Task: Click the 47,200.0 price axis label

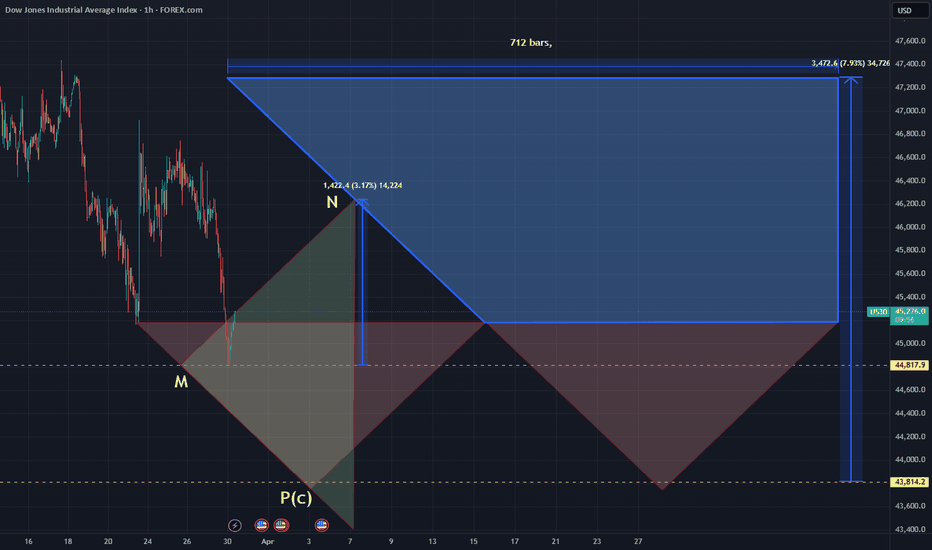Action: tap(910, 87)
